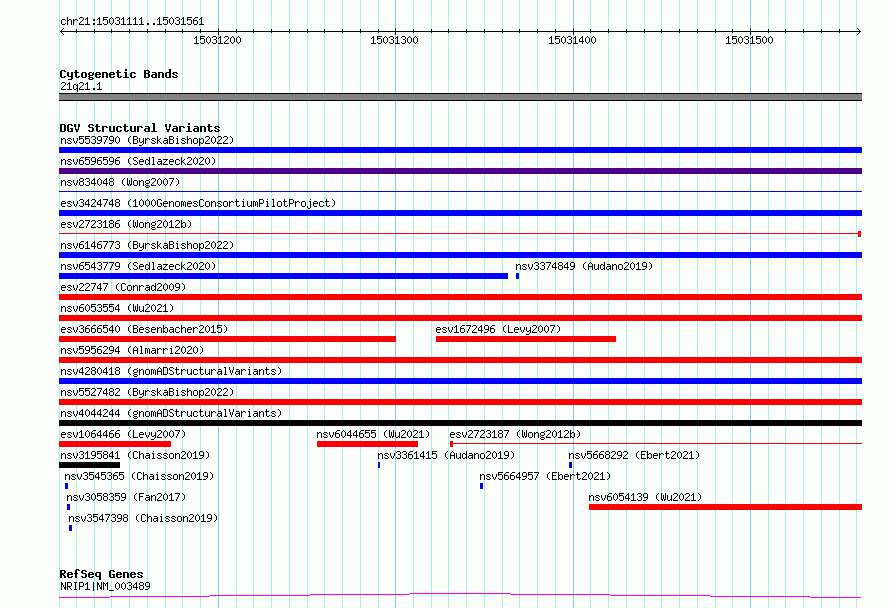Click the right arrow end of ruler

click(859, 31)
